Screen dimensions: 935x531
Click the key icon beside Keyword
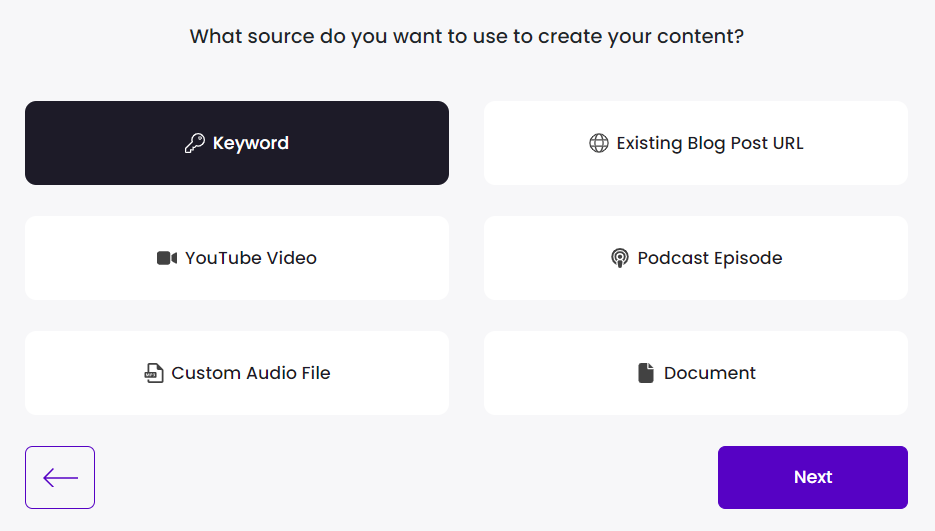[195, 143]
